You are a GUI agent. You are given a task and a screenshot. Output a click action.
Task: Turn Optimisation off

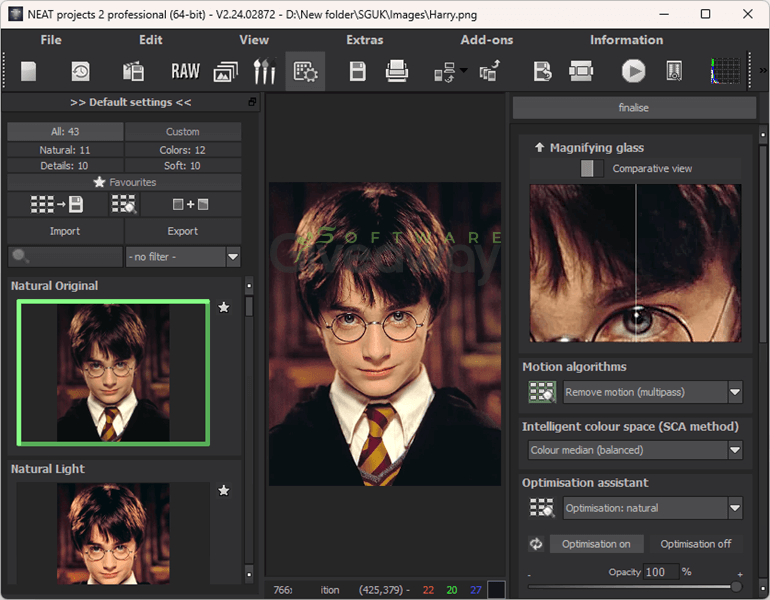[x=695, y=544]
